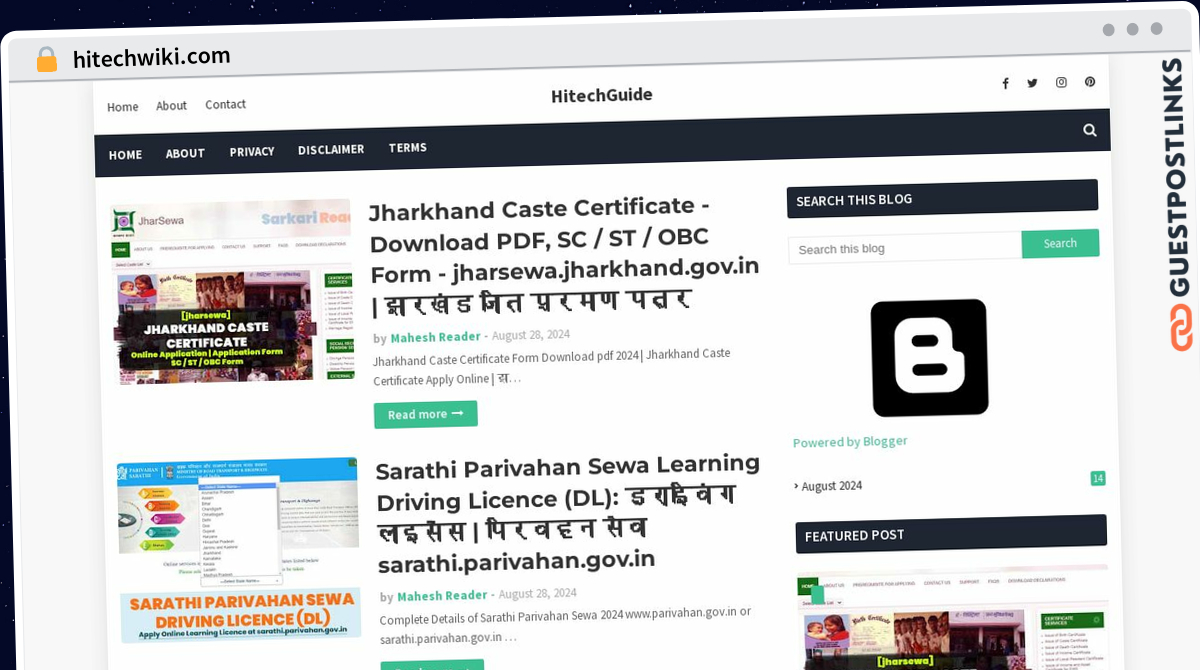Open the Jharkhand Caste Certificate thumbnail
This screenshot has width=1200, height=670.
click(231, 291)
